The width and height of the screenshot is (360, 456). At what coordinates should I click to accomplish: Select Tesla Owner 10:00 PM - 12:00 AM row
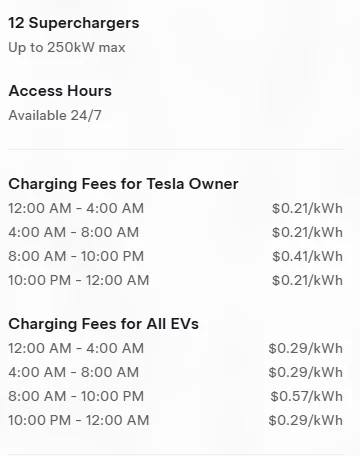click(176, 280)
